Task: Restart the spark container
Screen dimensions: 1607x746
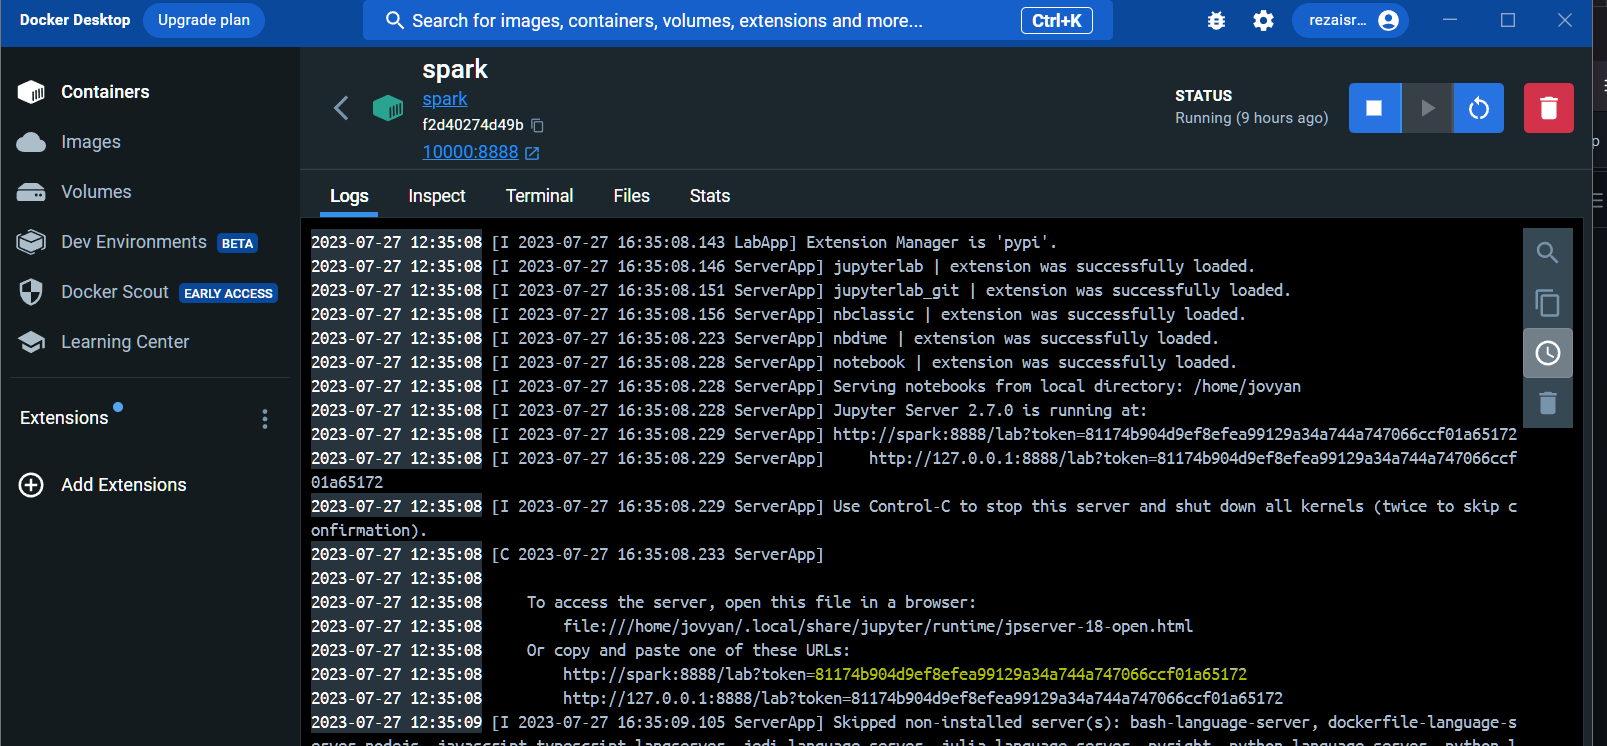Action: coord(1479,108)
